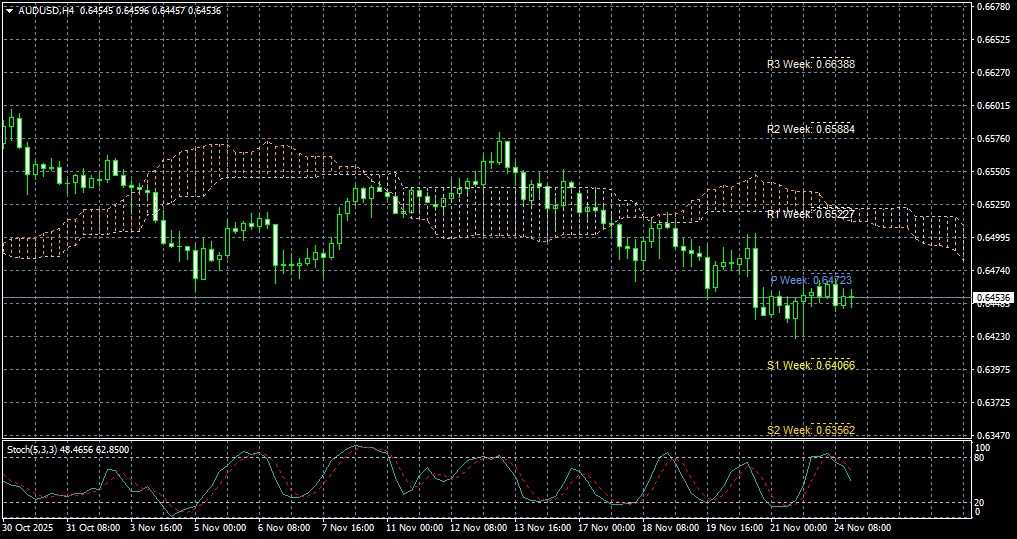Click price scale value 0.64995
Image resolution: width=1017 pixels, height=539 pixels.
(x=992, y=238)
